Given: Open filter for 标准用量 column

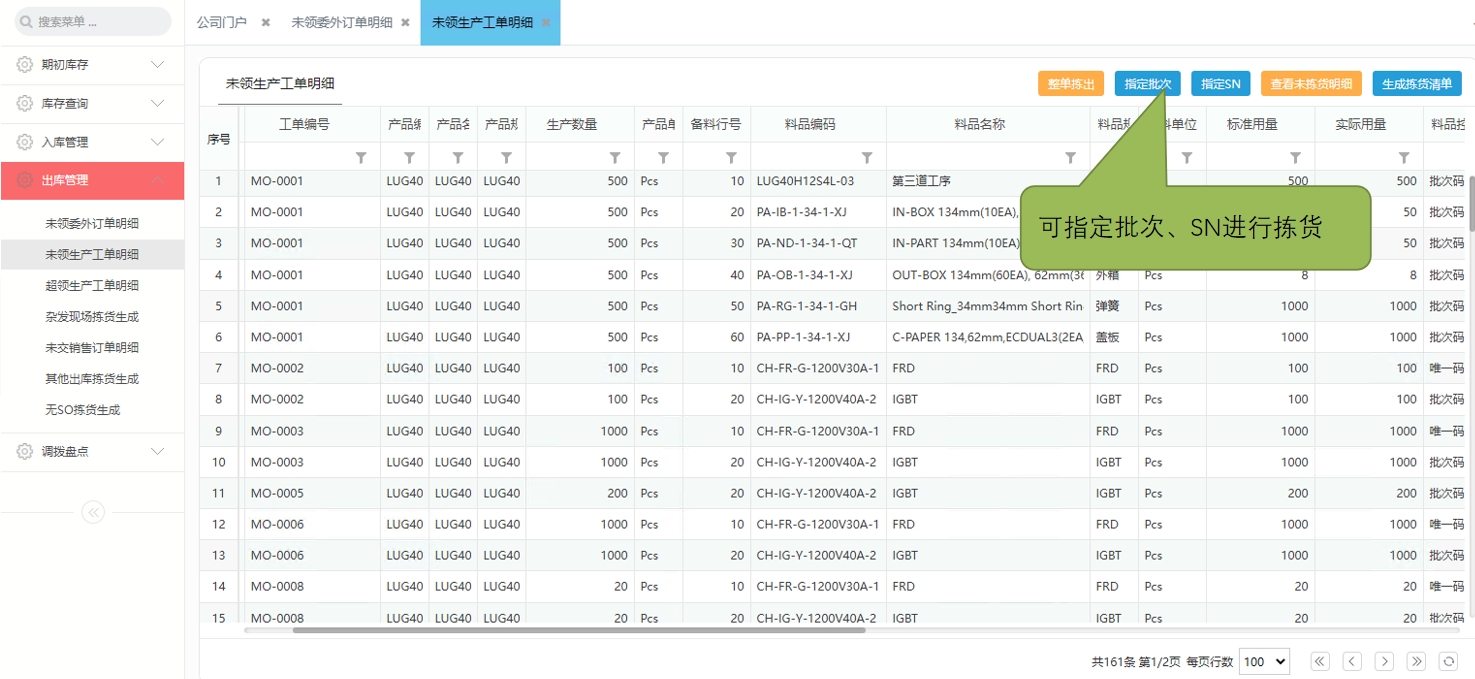Looking at the screenshot, I should coord(1295,158).
